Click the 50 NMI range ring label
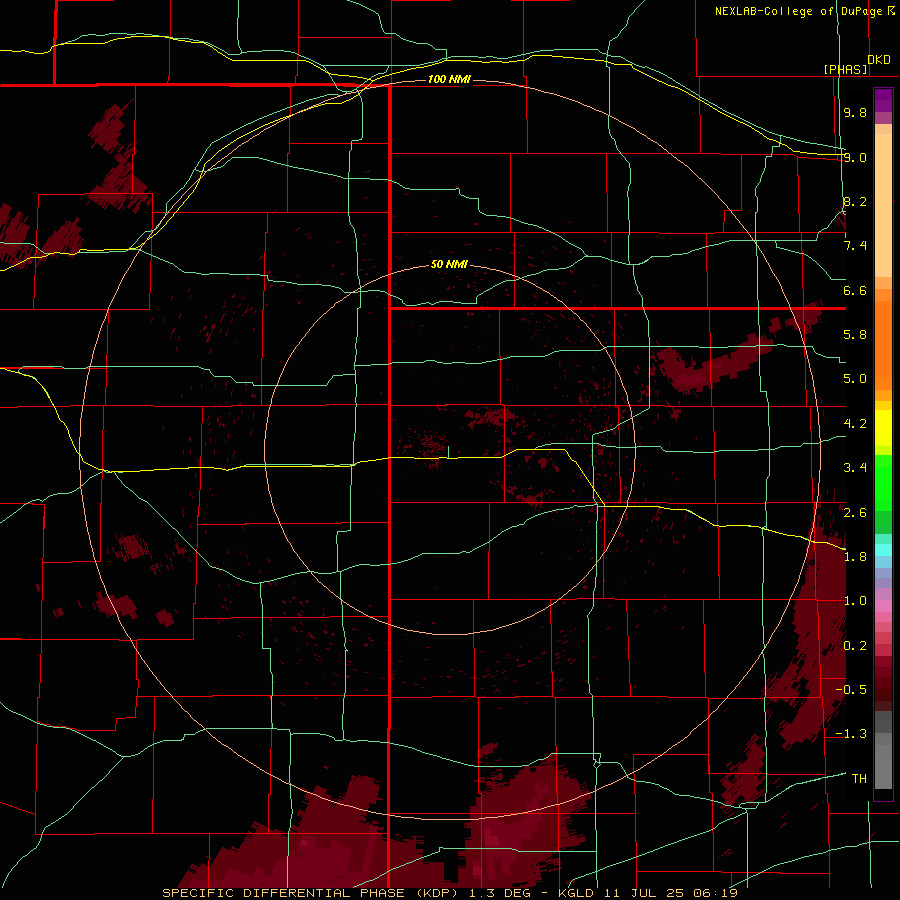The height and width of the screenshot is (900, 900). coord(449,264)
